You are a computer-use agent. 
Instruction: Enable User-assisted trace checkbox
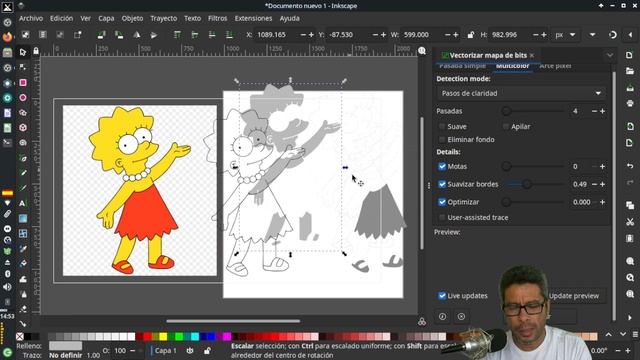(442, 218)
